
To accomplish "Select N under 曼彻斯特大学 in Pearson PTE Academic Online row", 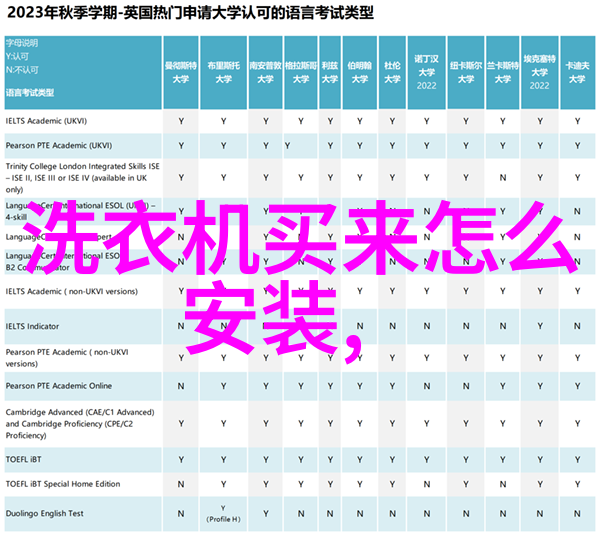I will 181,386.
